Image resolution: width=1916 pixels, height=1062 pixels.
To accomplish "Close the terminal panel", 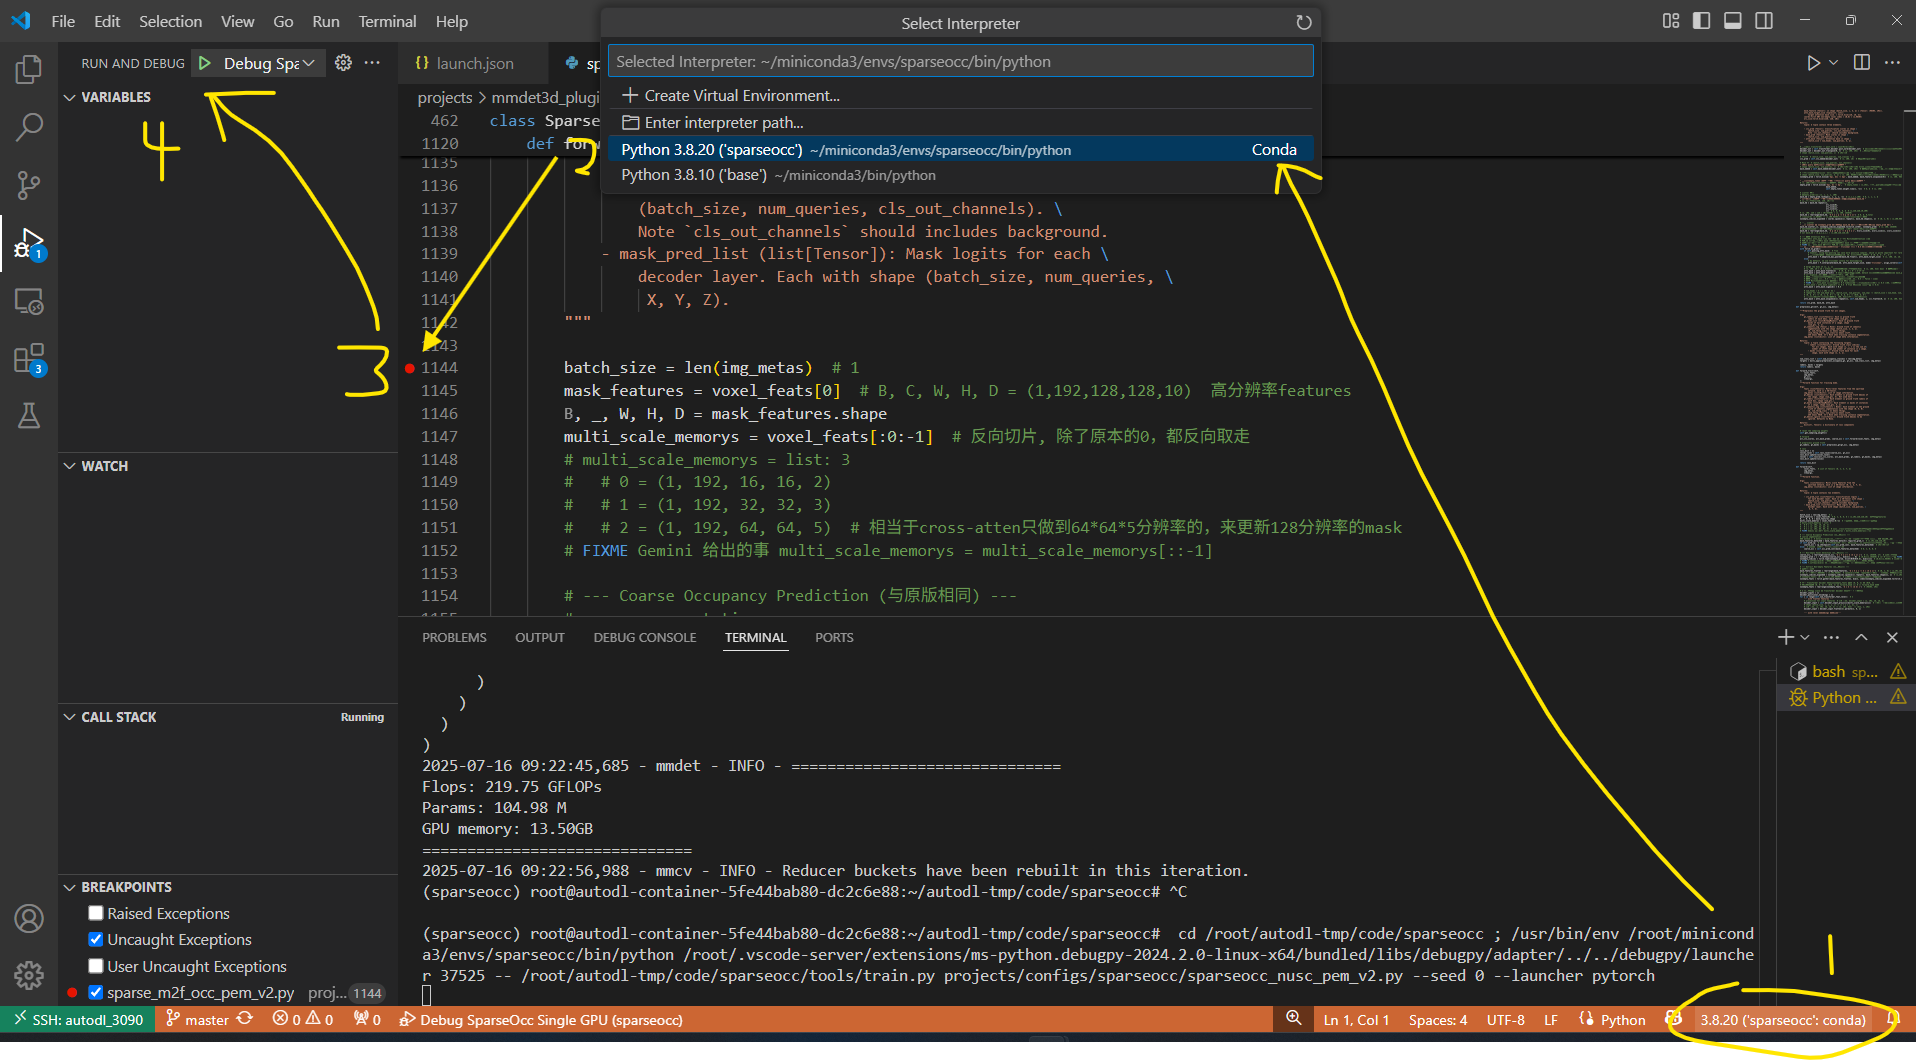I will click(x=1892, y=637).
